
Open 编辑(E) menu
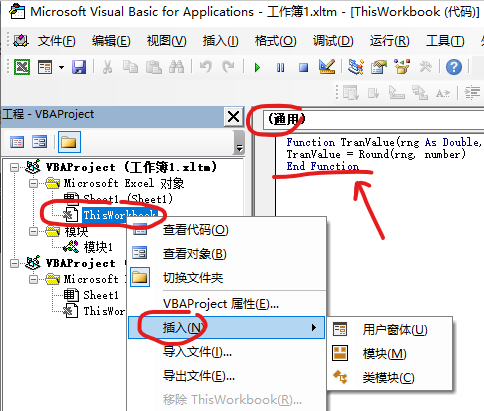(111, 41)
